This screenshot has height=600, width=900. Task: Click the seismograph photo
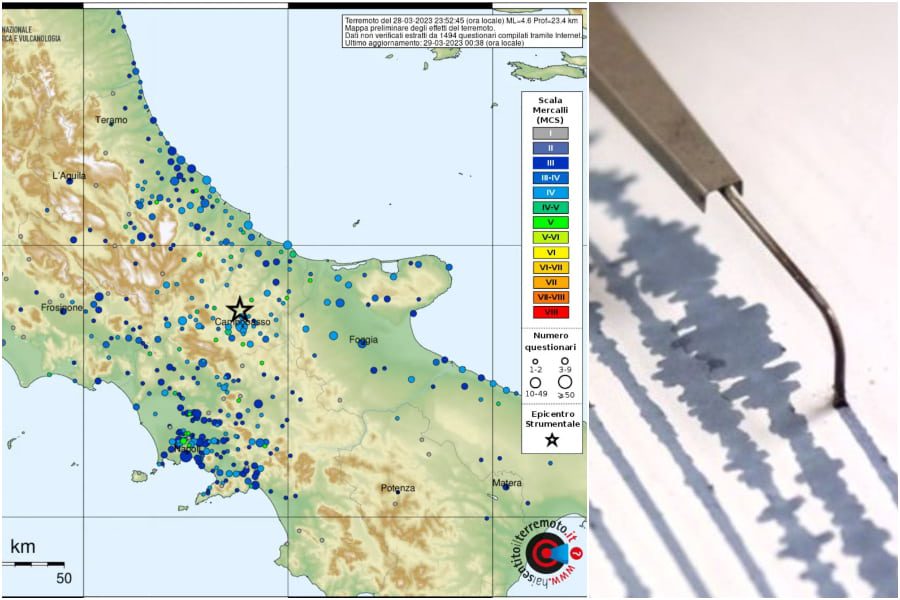click(744, 300)
